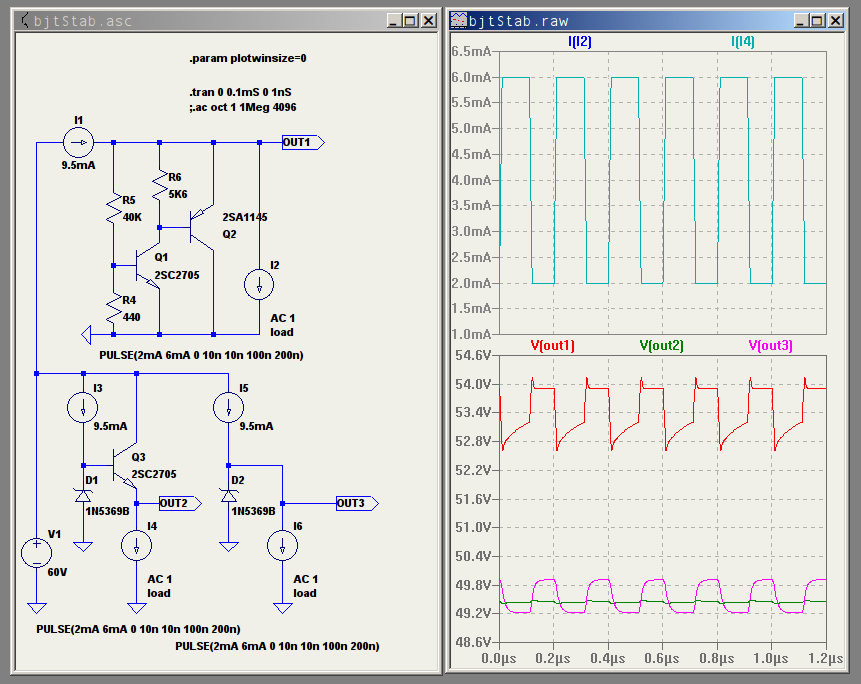The height and width of the screenshot is (684, 861).
Task: Select transistor Q2 2SA1145
Action: point(202,227)
